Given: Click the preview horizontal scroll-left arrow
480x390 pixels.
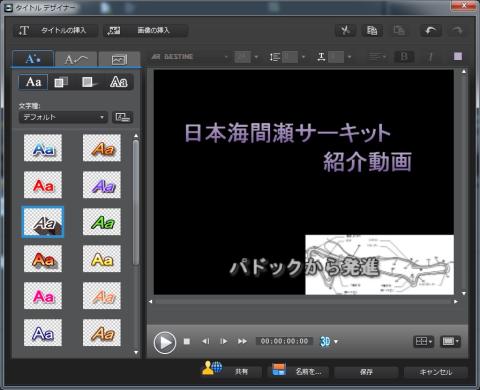Looking at the screenshot, I should pyautogui.click(x=151, y=302).
